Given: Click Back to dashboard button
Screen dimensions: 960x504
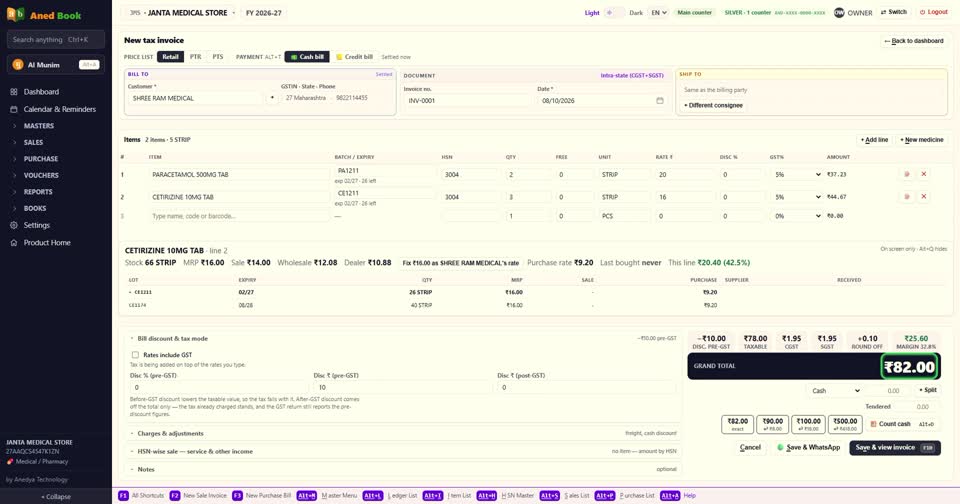Looking at the screenshot, I should (914, 41).
